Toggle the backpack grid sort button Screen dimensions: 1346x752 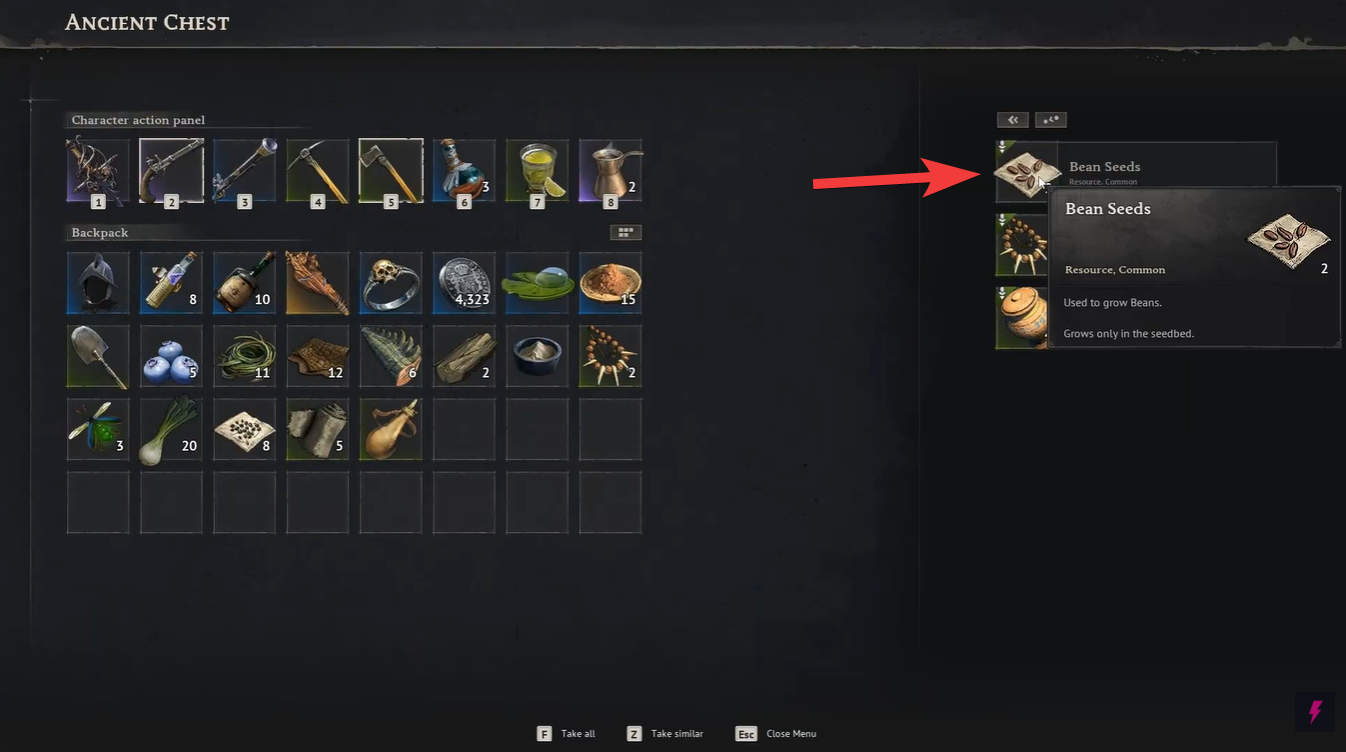tap(626, 232)
